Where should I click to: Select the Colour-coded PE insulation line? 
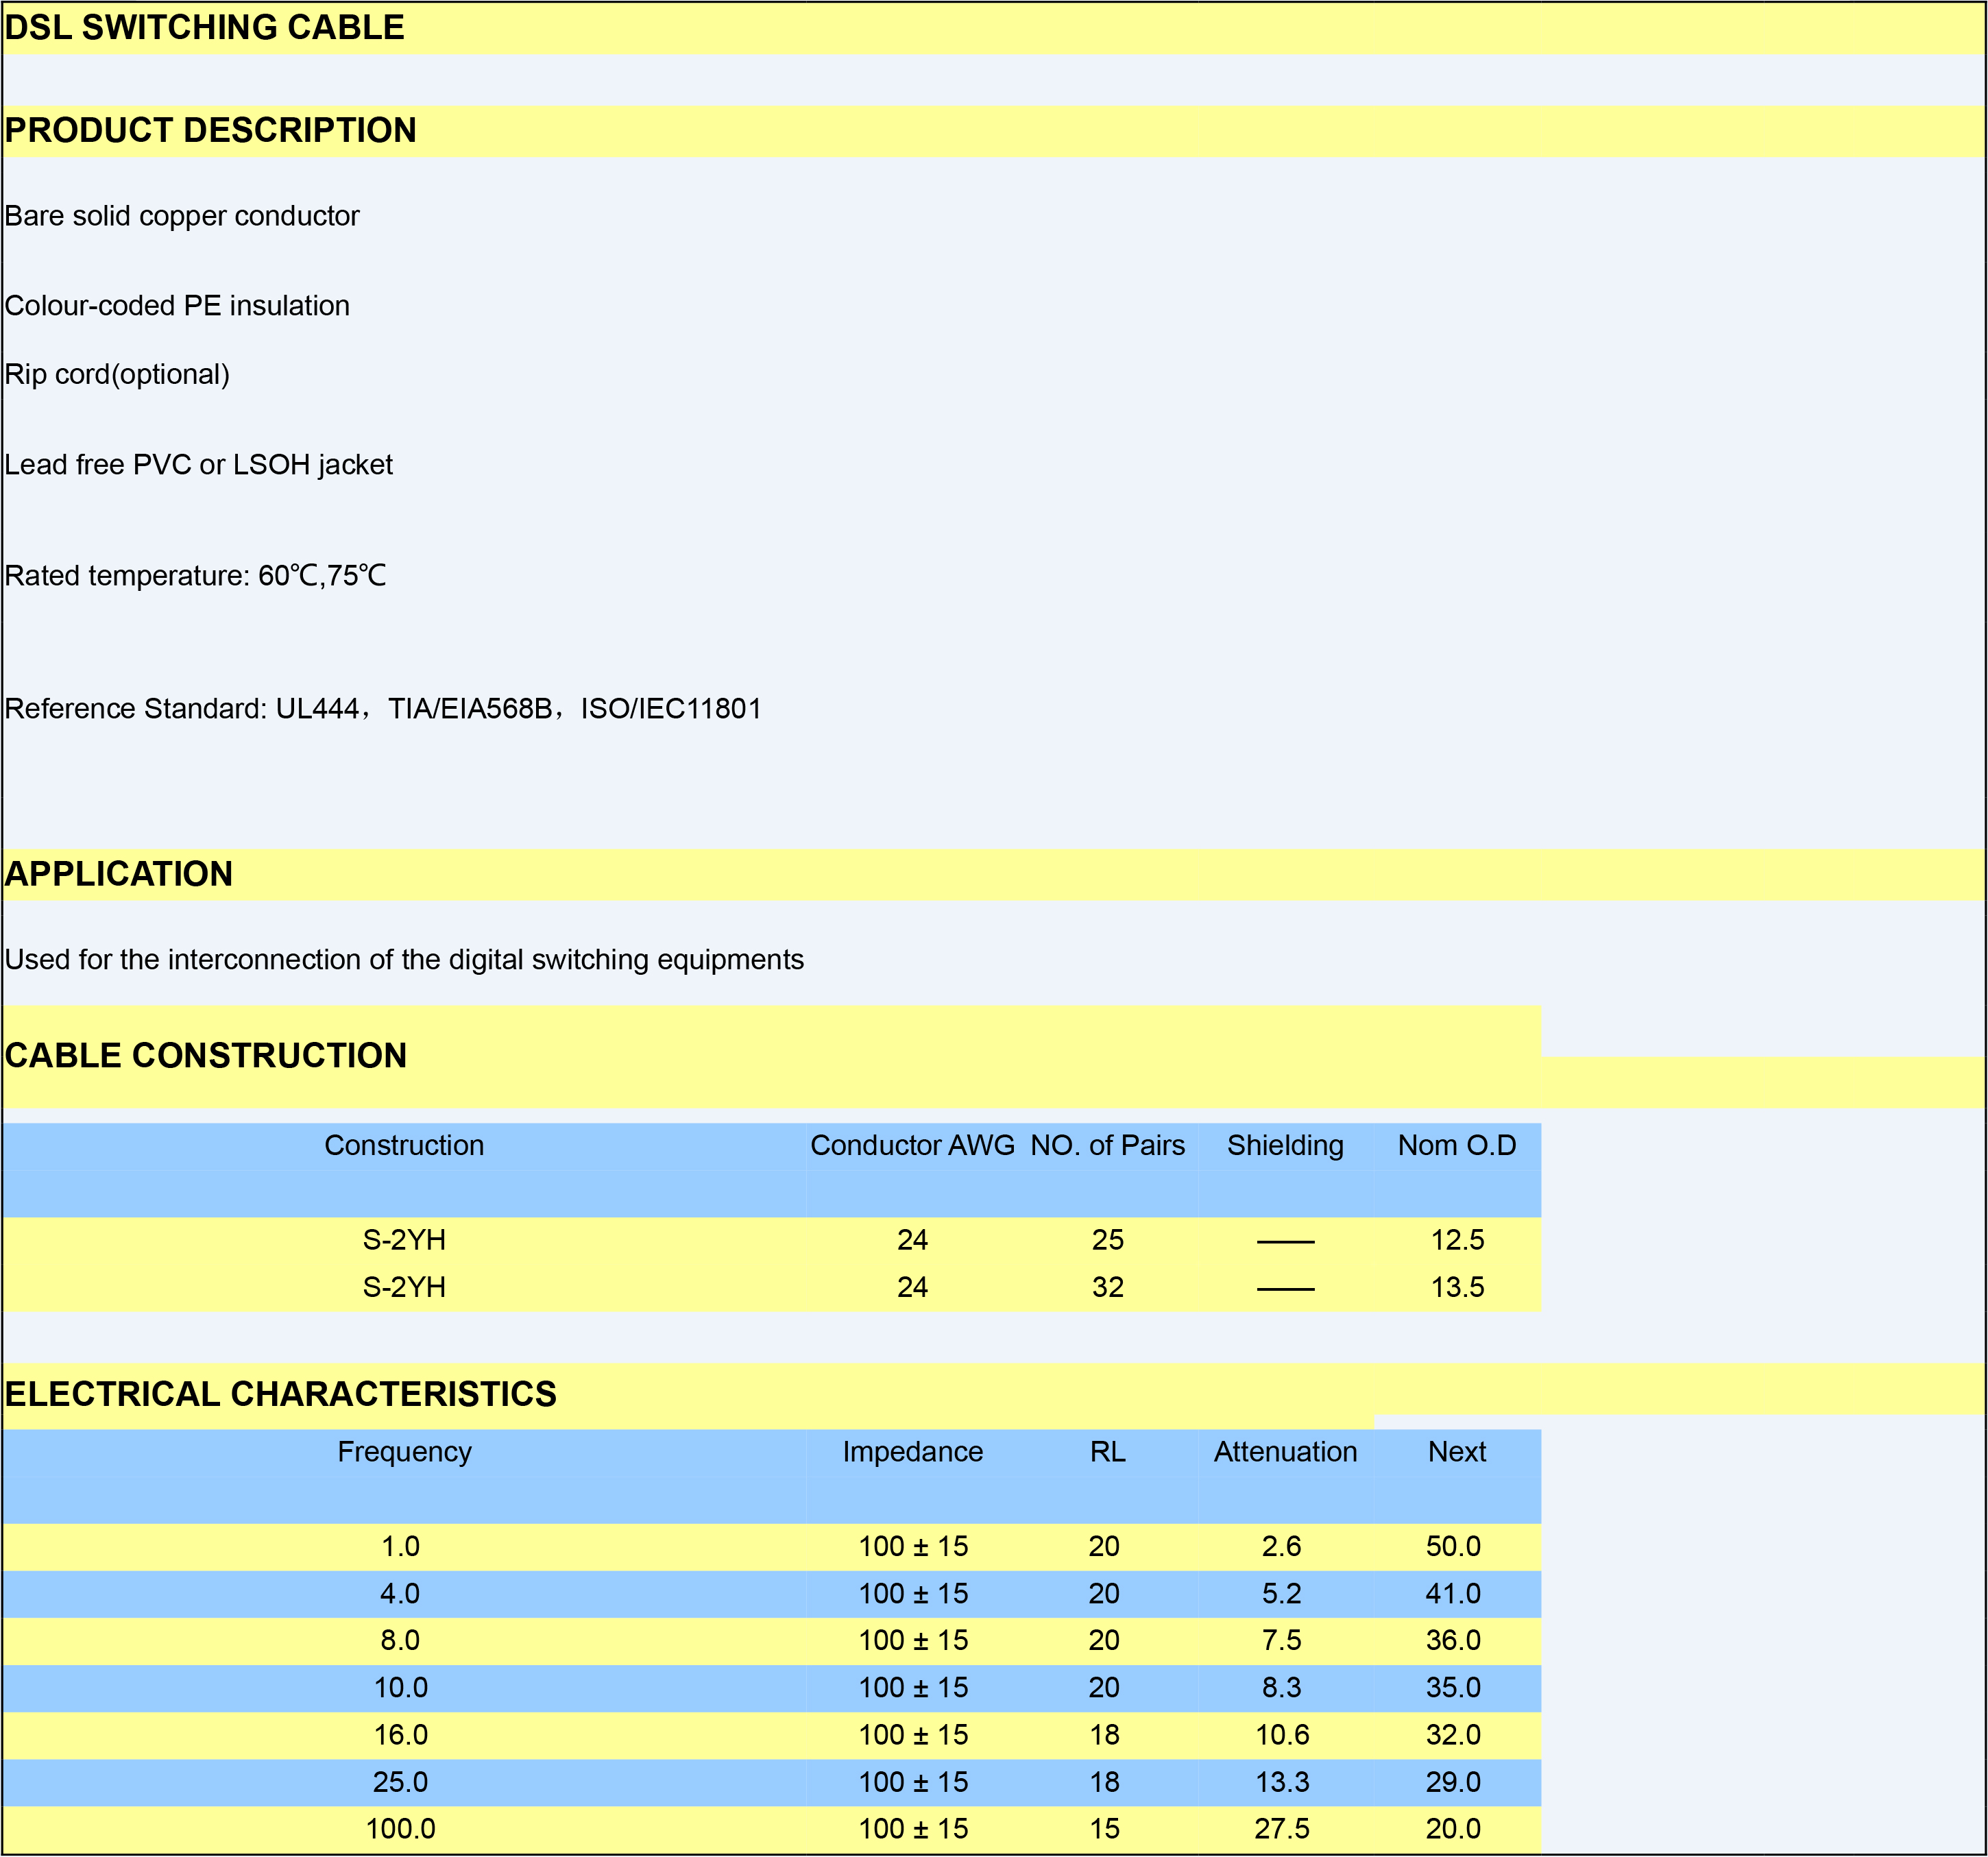click(x=178, y=306)
